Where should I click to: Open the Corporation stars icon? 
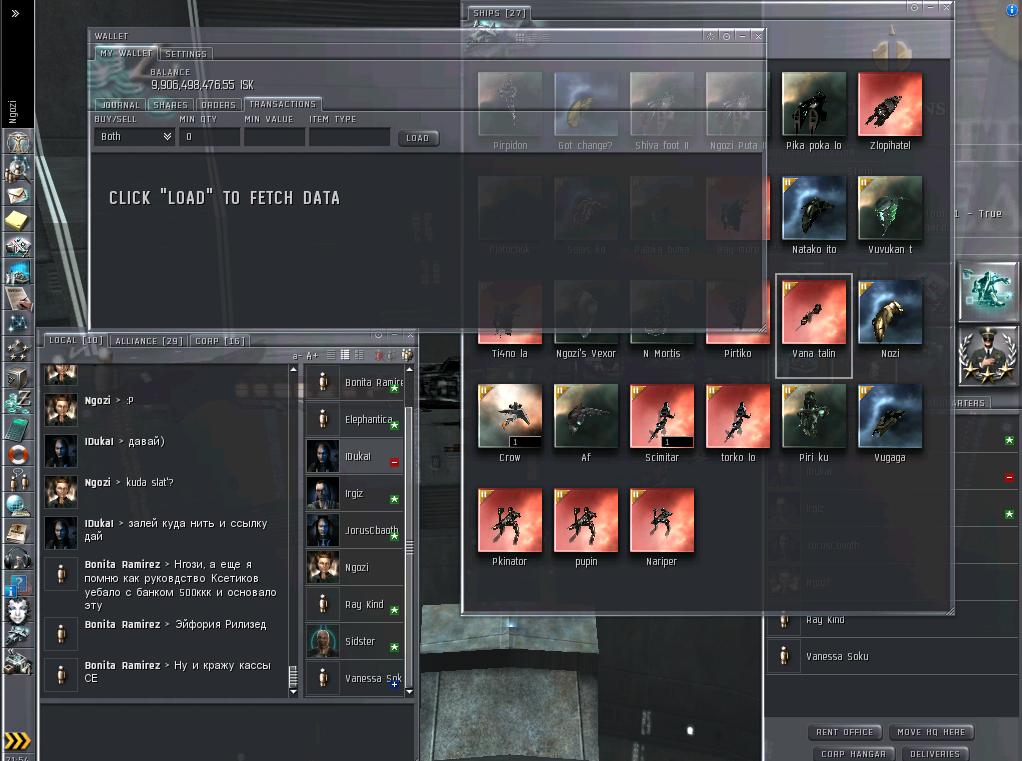[x=18, y=349]
